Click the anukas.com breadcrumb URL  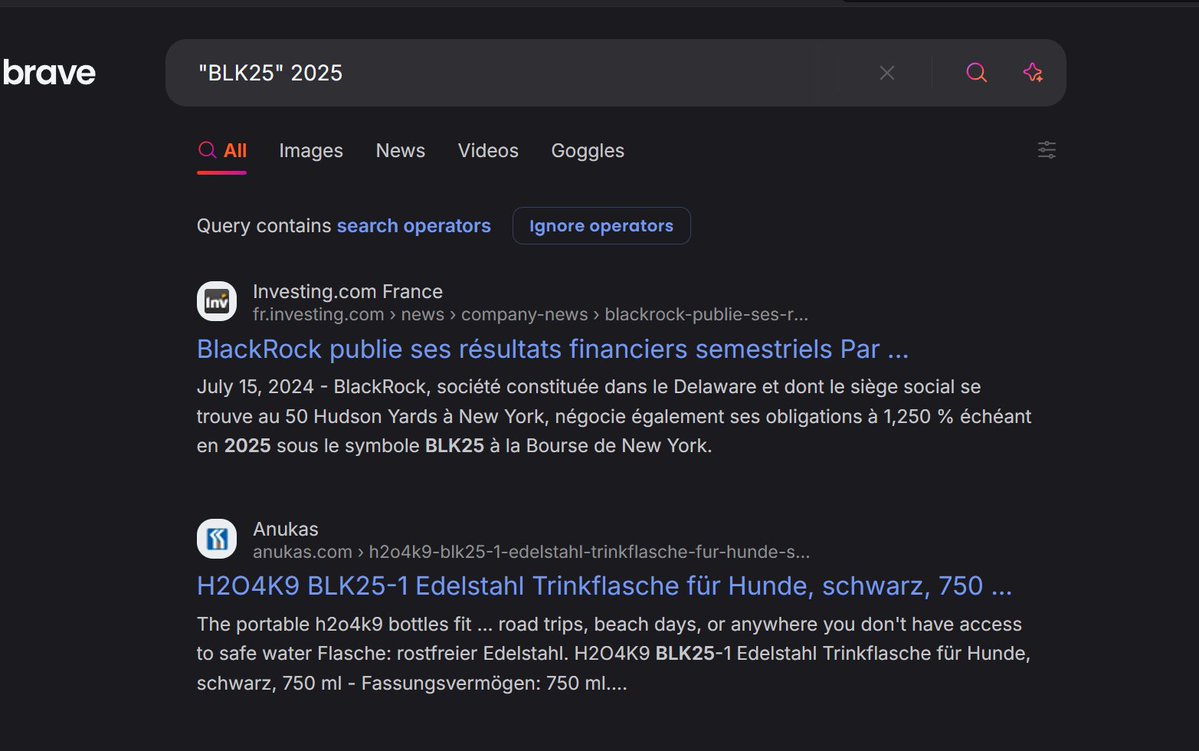[x=531, y=552]
